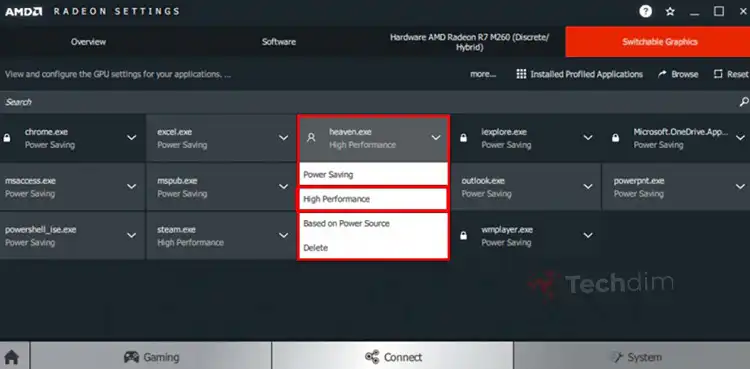Image resolution: width=750 pixels, height=369 pixels.
Task: Select the heaven.exe application name
Action: pos(350,132)
